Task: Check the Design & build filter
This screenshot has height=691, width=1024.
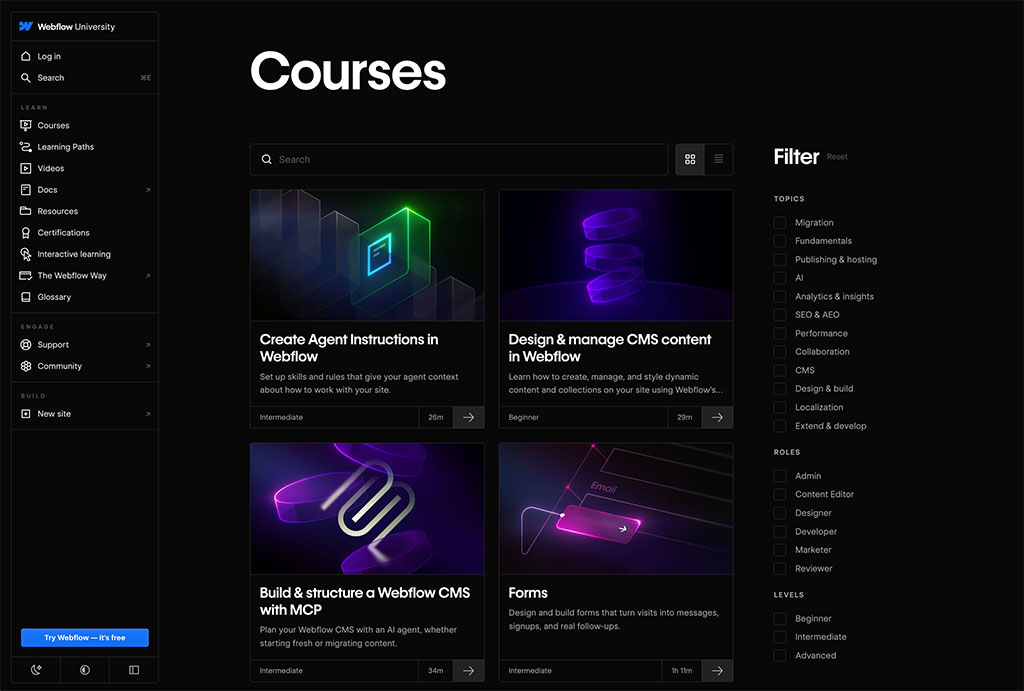Action: 780,389
